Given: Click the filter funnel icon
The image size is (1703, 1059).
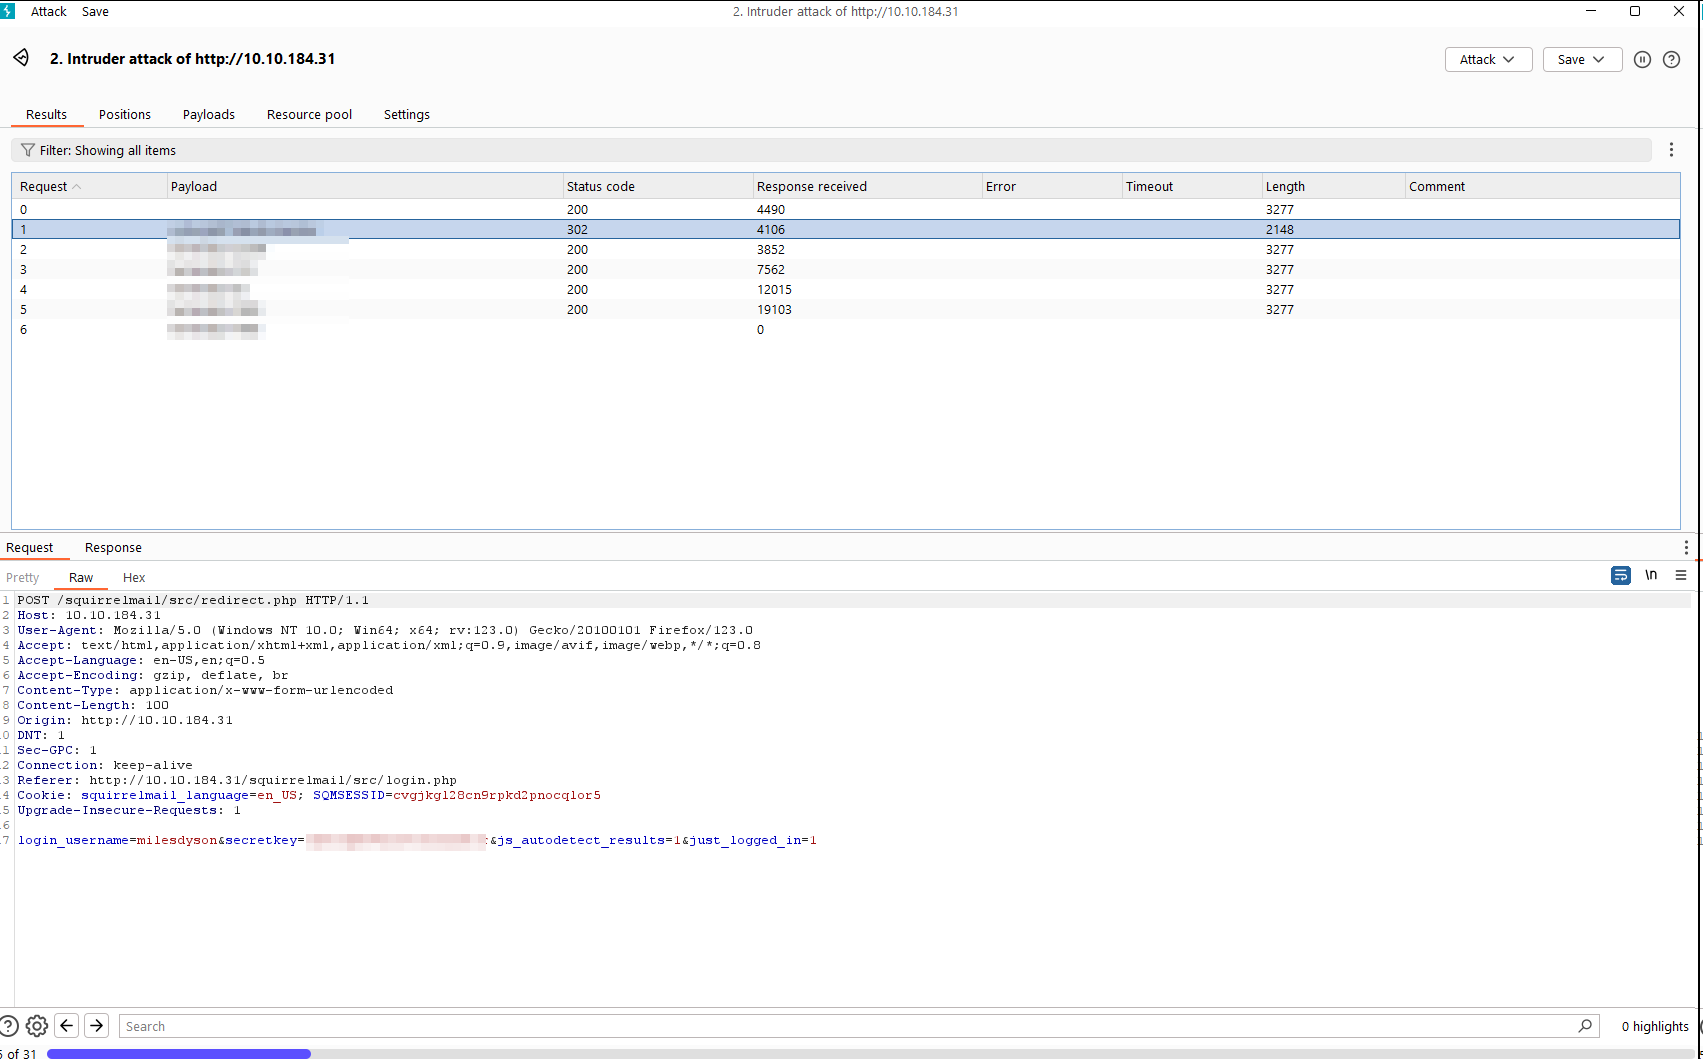Looking at the screenshot, I should (x=28, y=150).
